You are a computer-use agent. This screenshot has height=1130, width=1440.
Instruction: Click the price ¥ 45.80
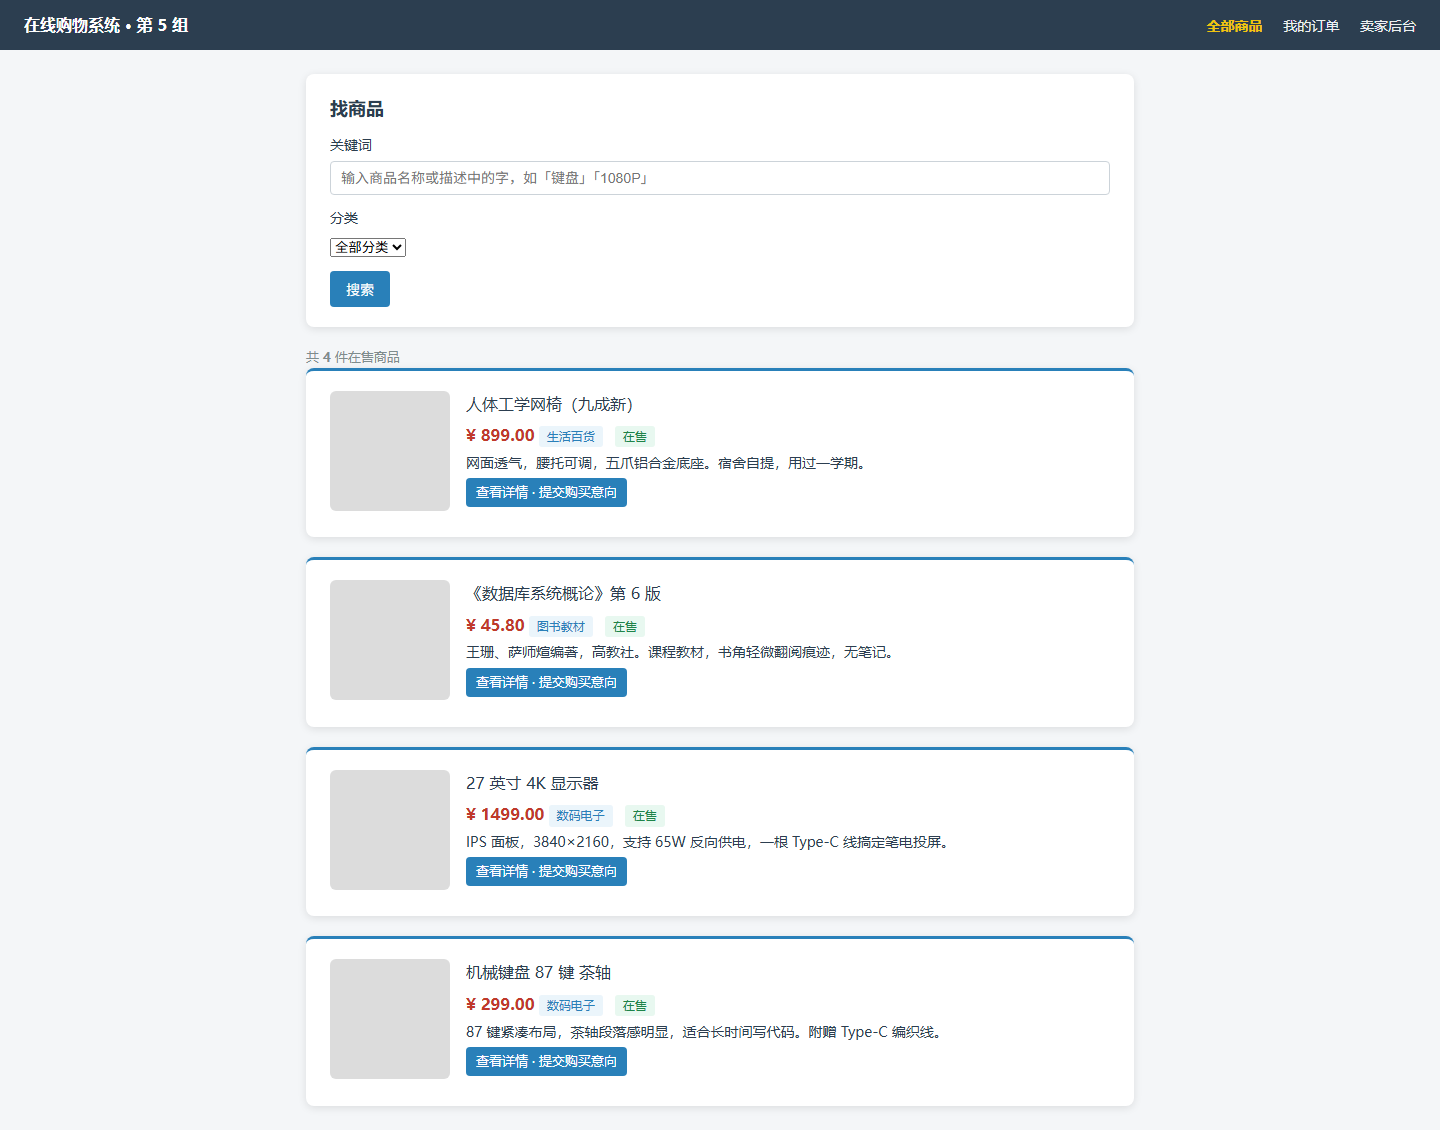pyautogui.click(x=495, y=626)
